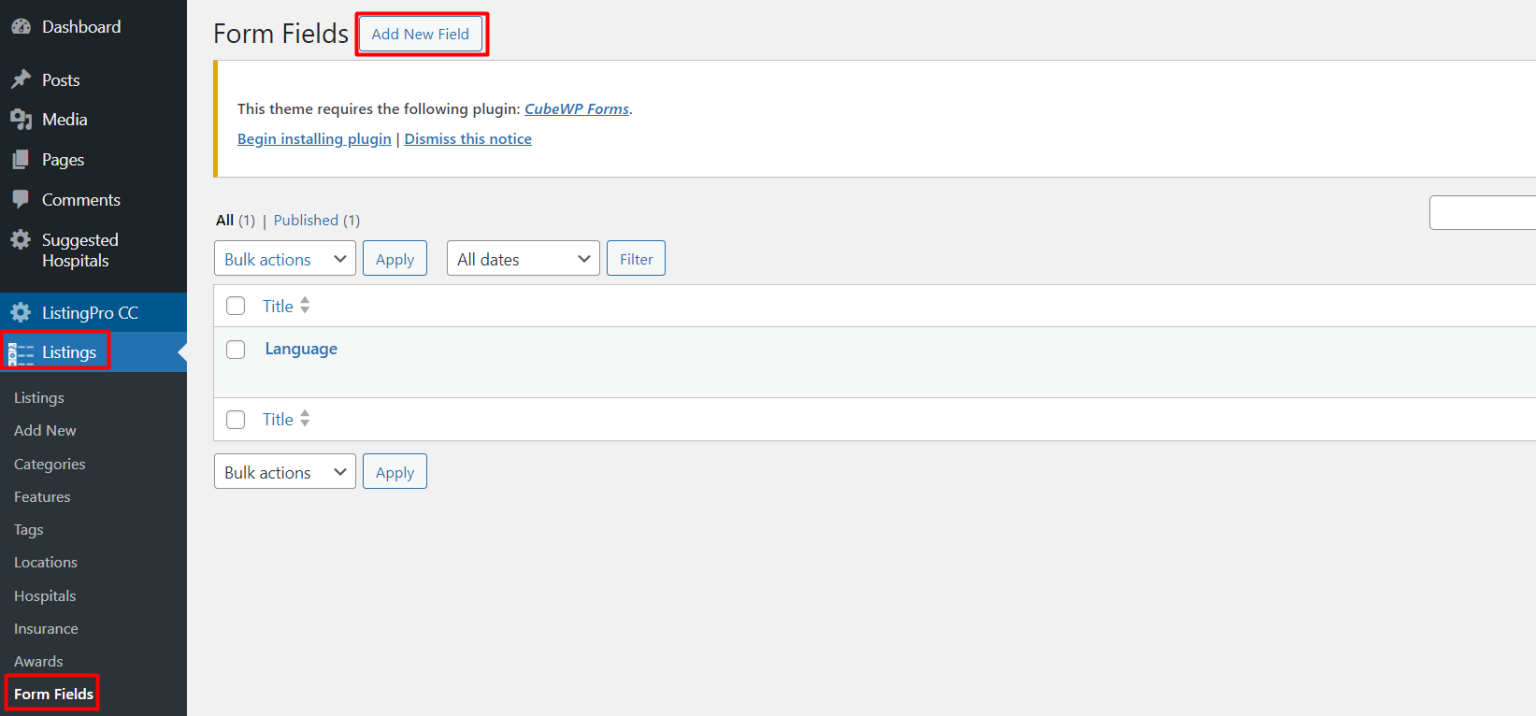Click the Suggested Hospitals gear icon
Screen dimensions: 1536x716
(22, 240)
